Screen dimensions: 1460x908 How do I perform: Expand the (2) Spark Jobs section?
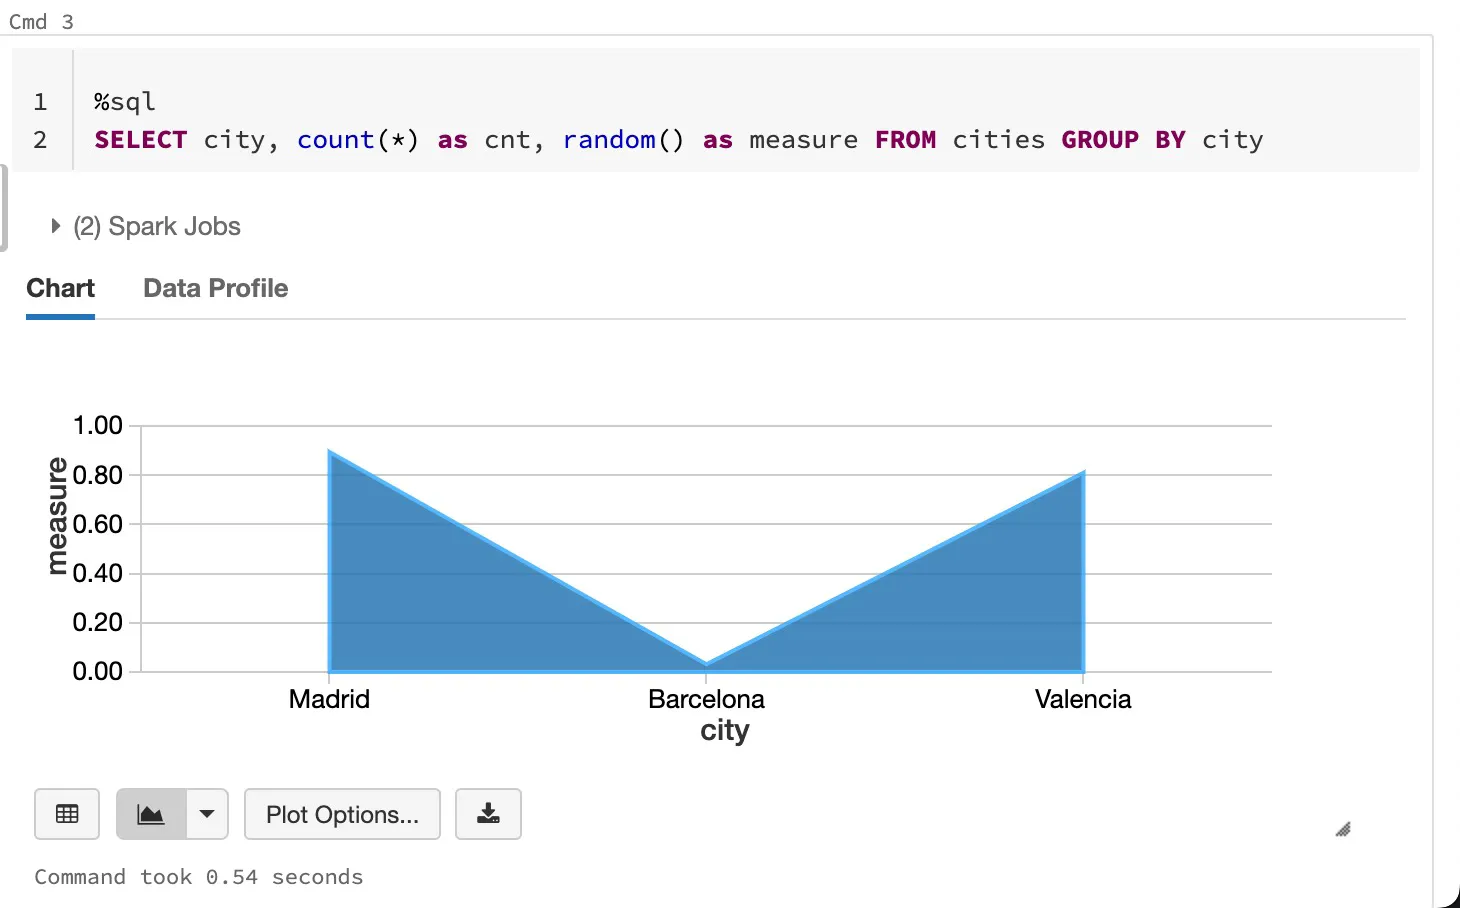point(156,226)
